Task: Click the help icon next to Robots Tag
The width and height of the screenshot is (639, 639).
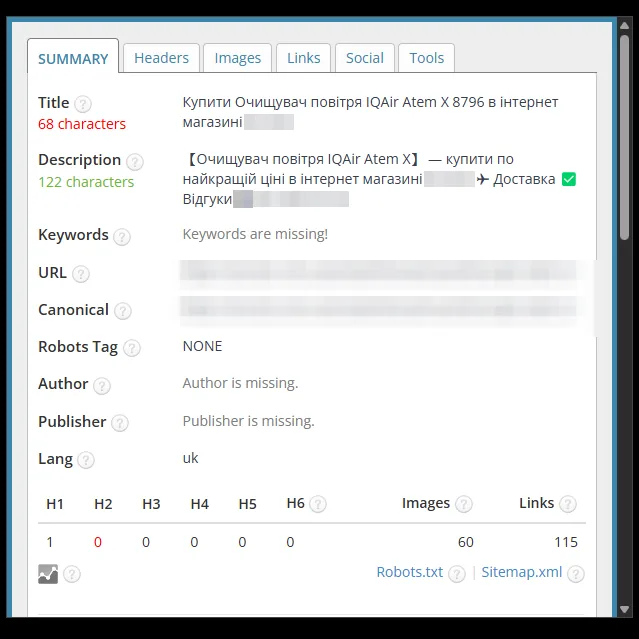Action: [132, 348]
